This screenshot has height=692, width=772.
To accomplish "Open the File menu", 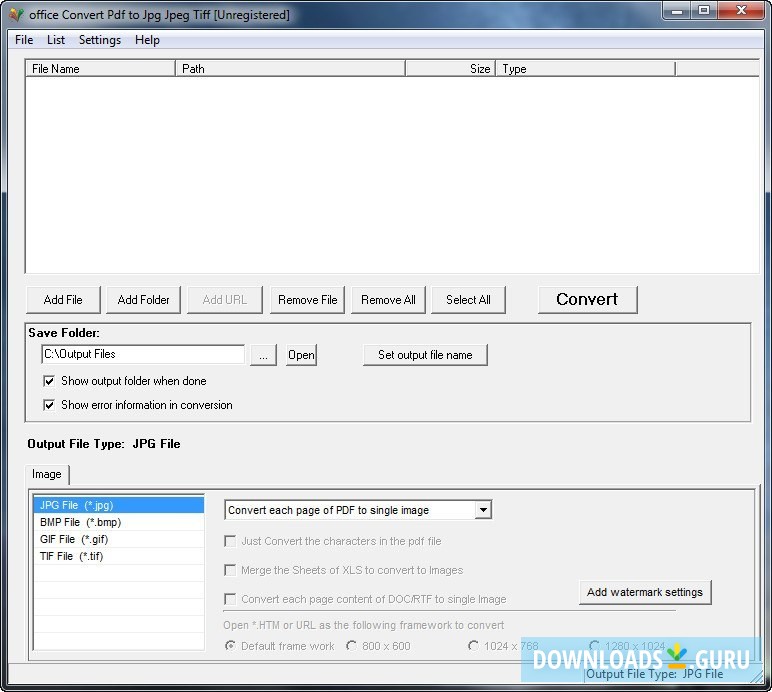I will pos(24,40).
